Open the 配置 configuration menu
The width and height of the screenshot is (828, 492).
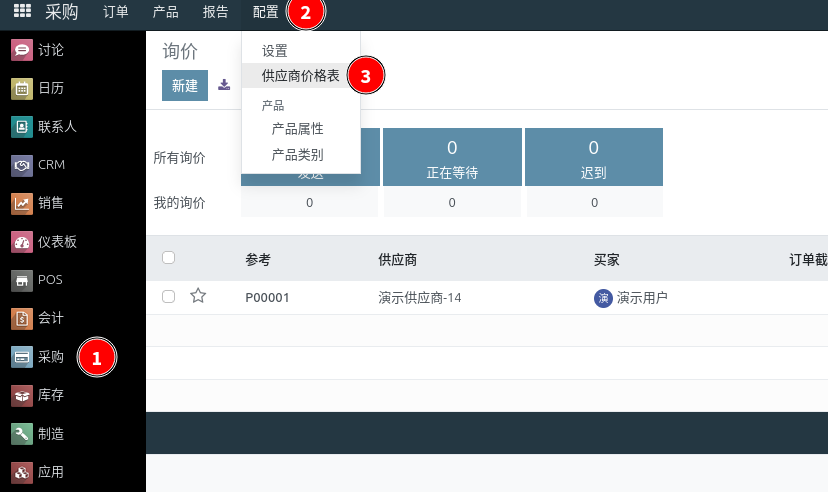tap(265, 12)
